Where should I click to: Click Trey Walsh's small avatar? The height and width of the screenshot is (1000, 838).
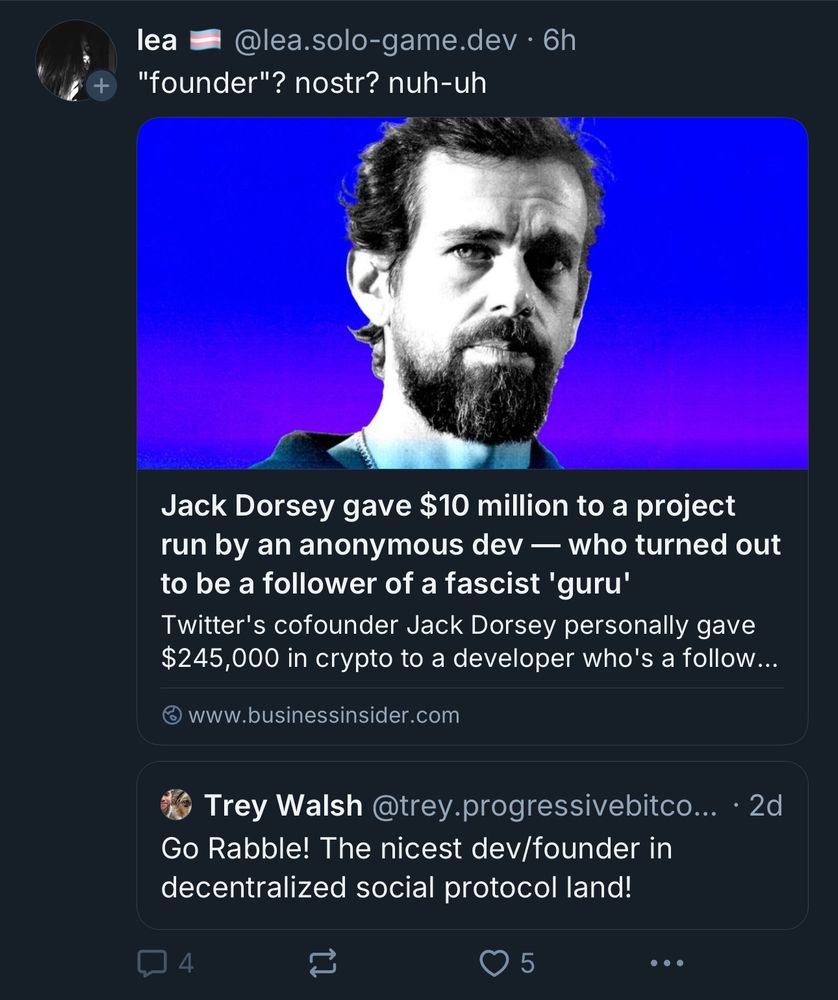coord(176,805)
